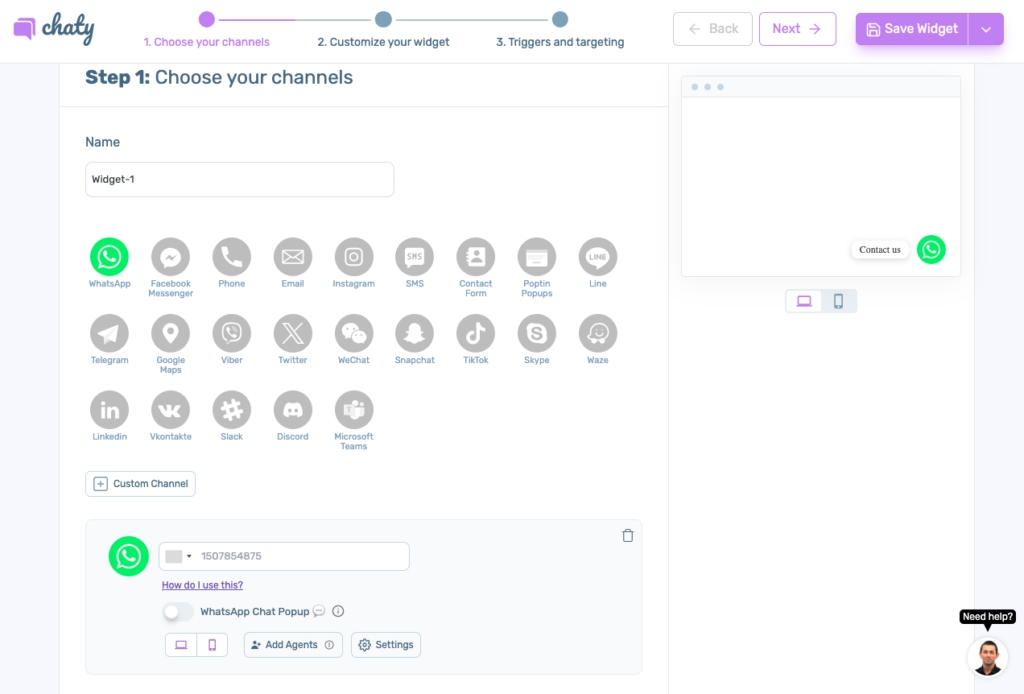
Task: Add the Line channel
Action: click(x=598, y=257)
